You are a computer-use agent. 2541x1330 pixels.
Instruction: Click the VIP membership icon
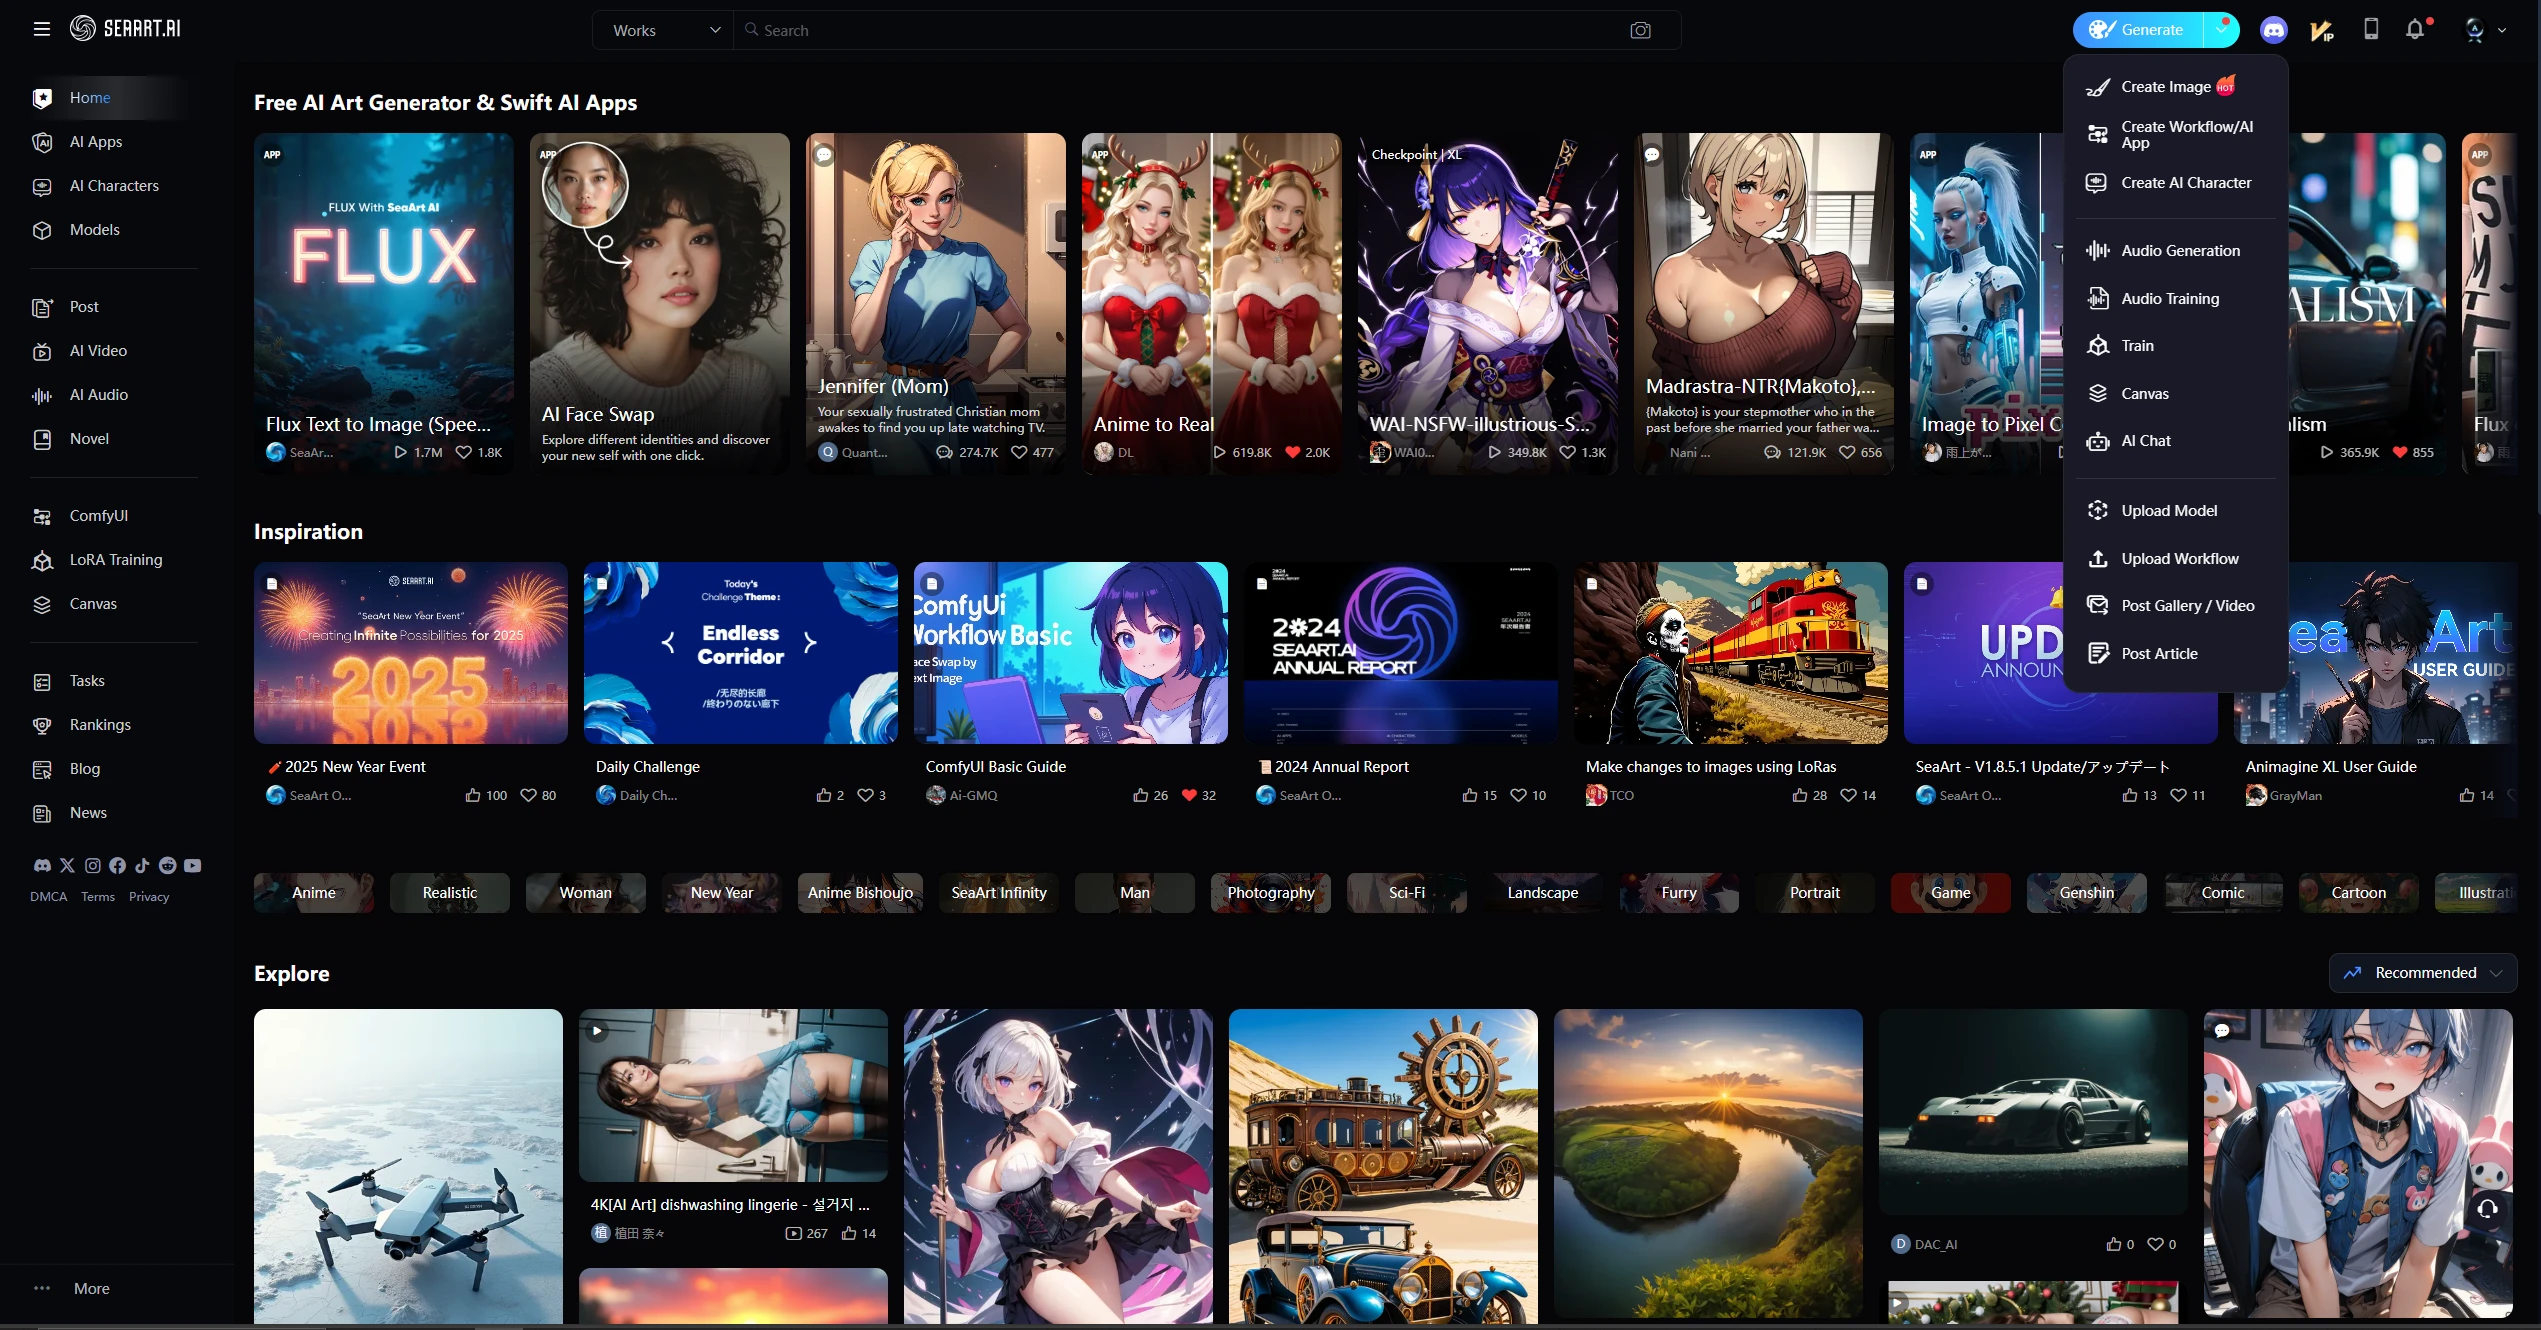(x=2321, y=31)
